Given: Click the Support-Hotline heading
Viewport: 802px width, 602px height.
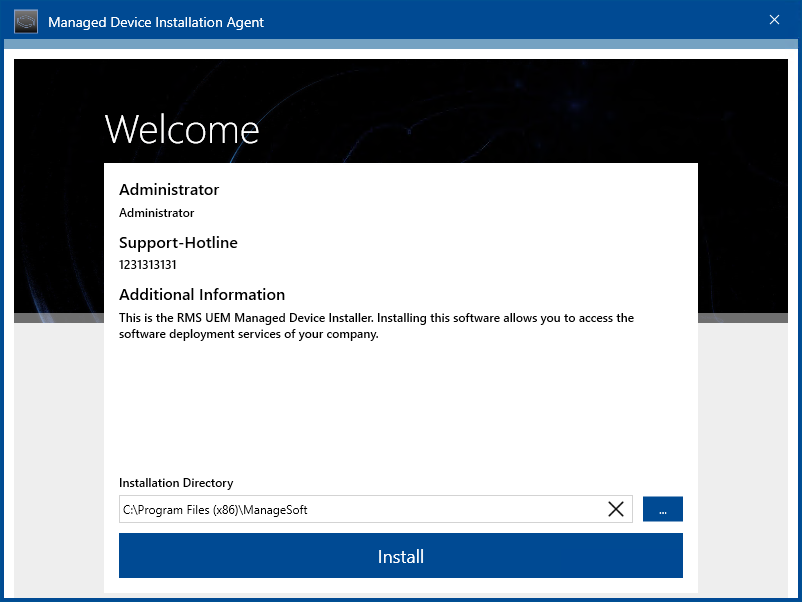Looking at the screenshot, I should pos(178,242).
